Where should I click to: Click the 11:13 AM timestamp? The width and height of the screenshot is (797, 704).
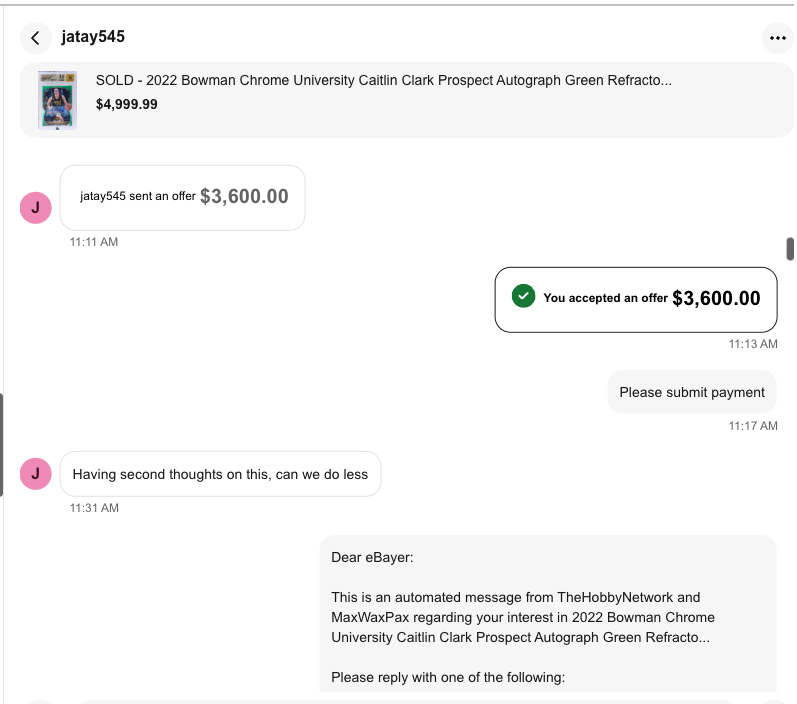click(x=753, y=344)
